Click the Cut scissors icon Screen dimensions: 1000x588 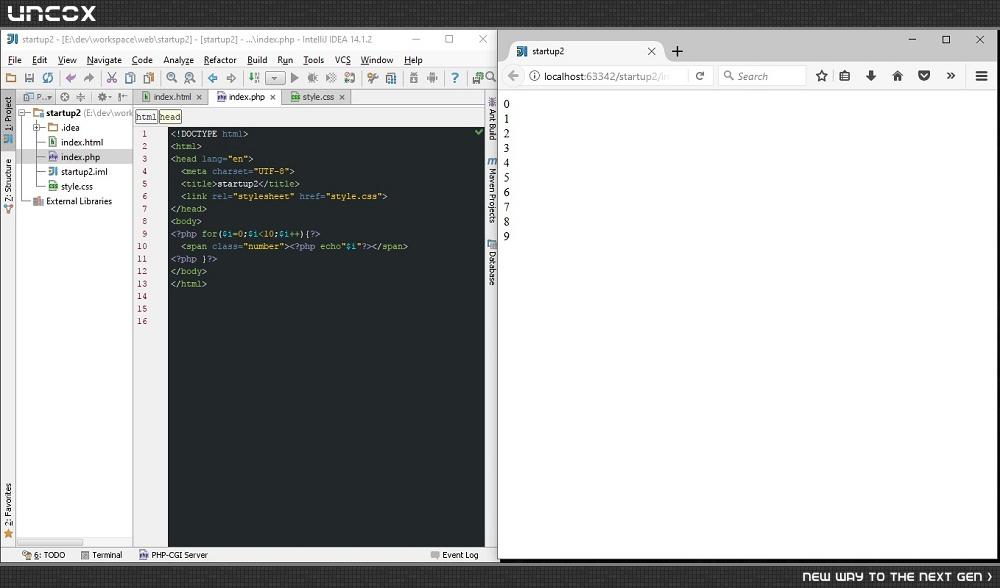(112, 78)
